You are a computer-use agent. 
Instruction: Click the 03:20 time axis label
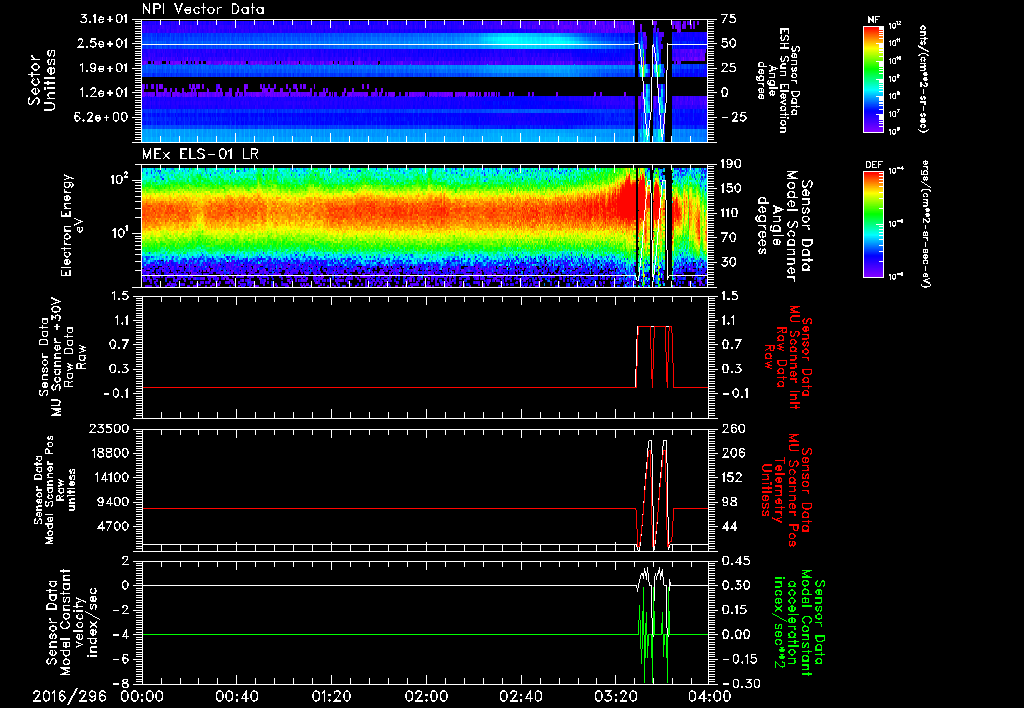616,696
